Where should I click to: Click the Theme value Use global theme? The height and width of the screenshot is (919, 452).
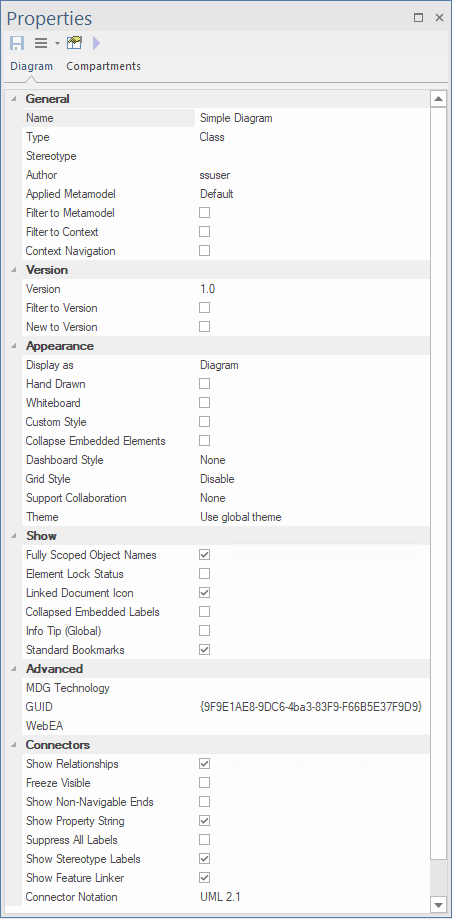[x=241, y=517]
